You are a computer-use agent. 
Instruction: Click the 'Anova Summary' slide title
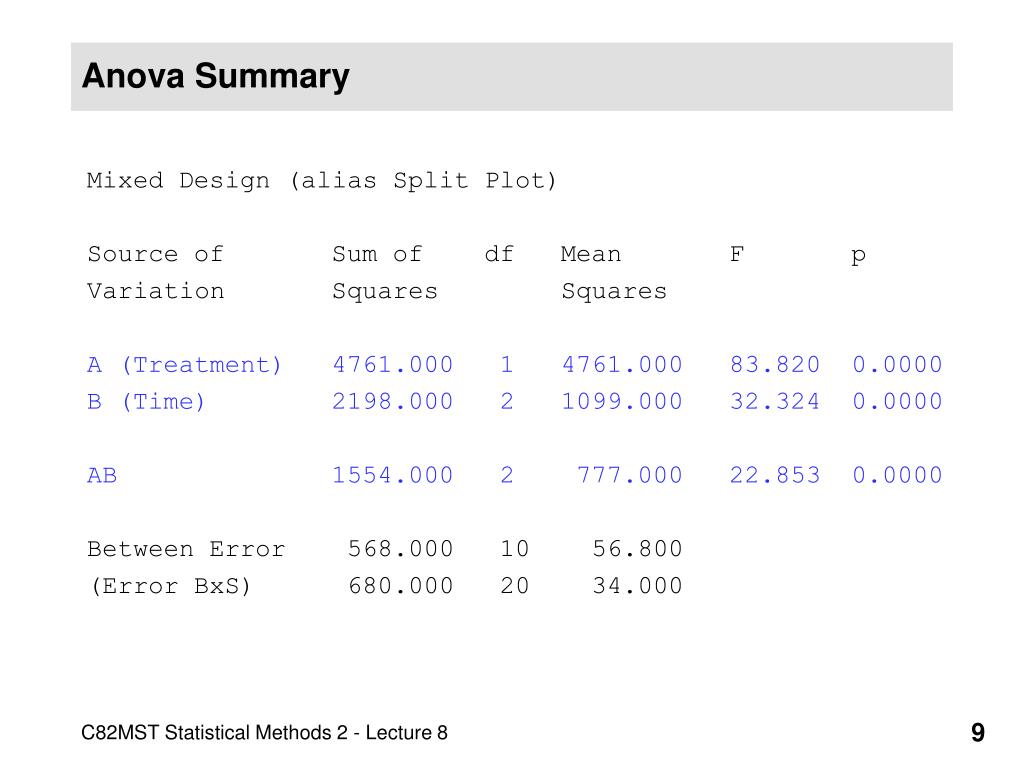click(216, 76)
